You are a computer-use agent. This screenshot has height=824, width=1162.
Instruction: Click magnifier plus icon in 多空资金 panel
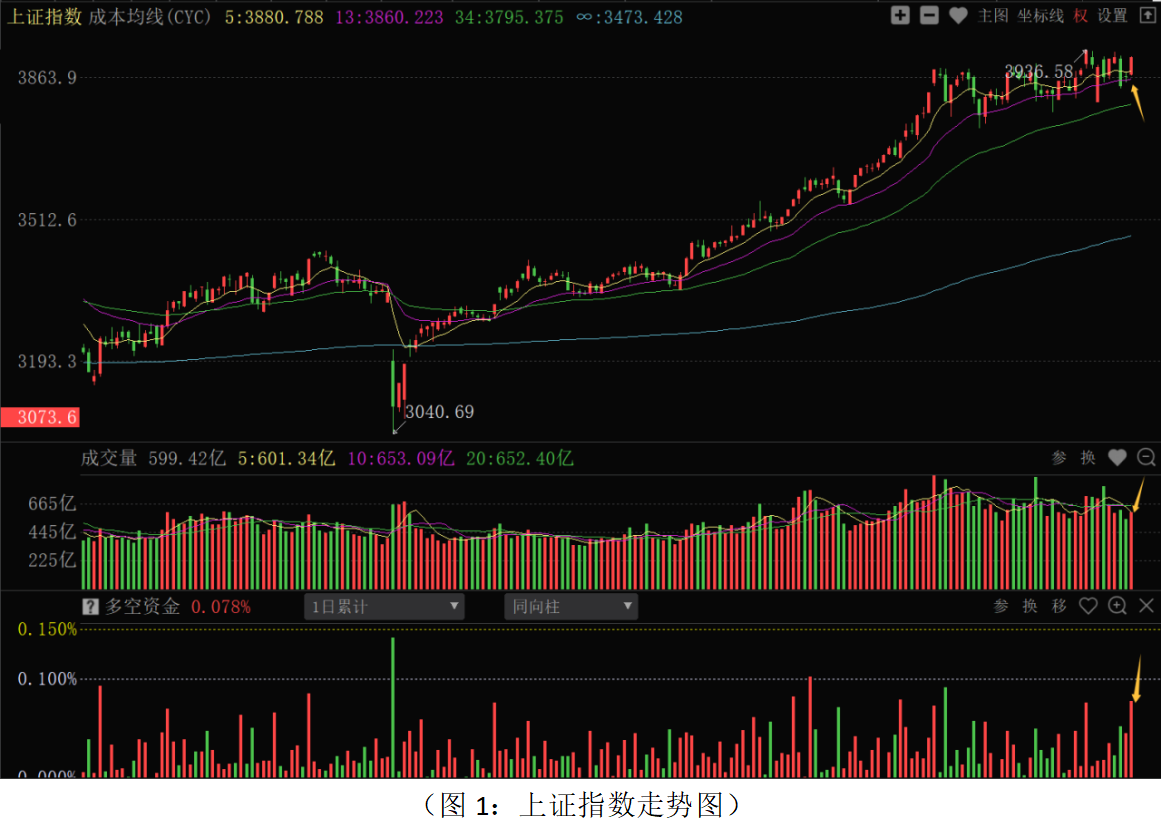pos(1117,606)
